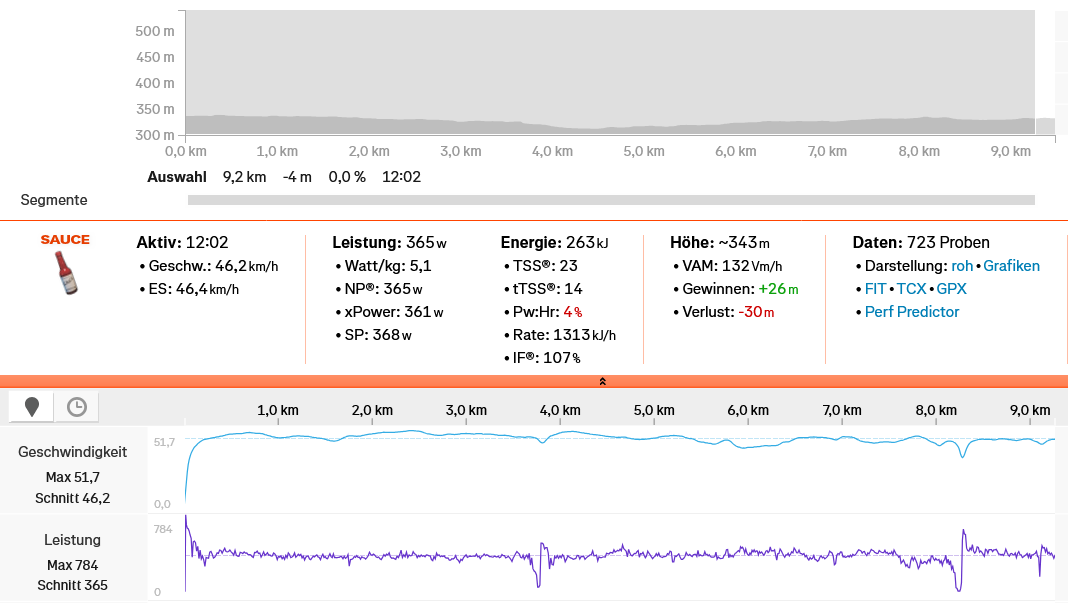Click the Segmente gray selection bar
Viewport: 1068px width, 603px height.
coord(610,200)
